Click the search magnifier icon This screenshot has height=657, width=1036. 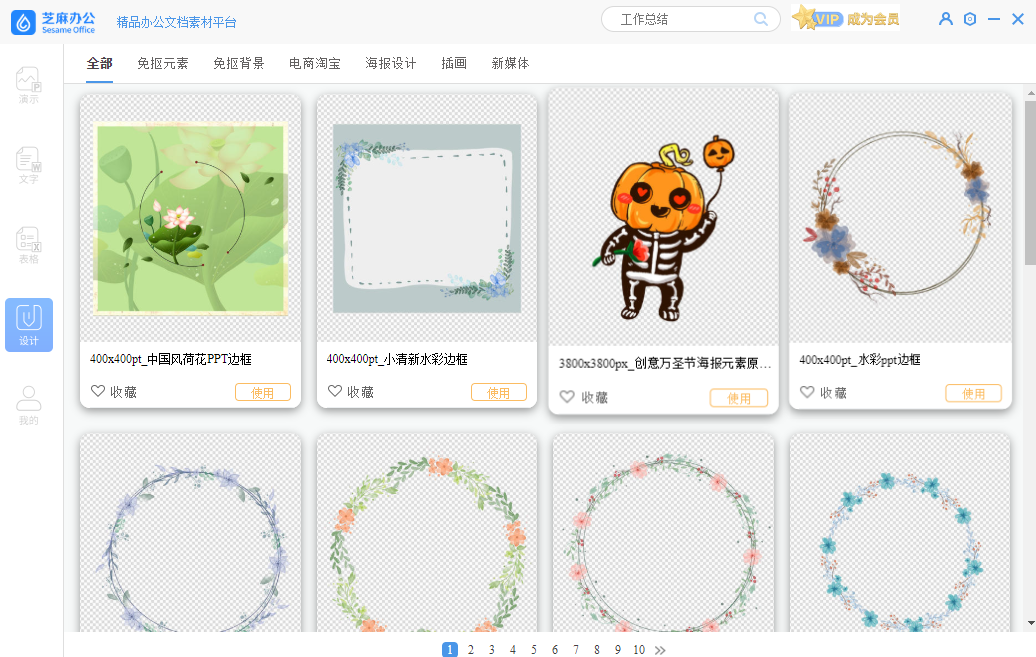point(760,19)
